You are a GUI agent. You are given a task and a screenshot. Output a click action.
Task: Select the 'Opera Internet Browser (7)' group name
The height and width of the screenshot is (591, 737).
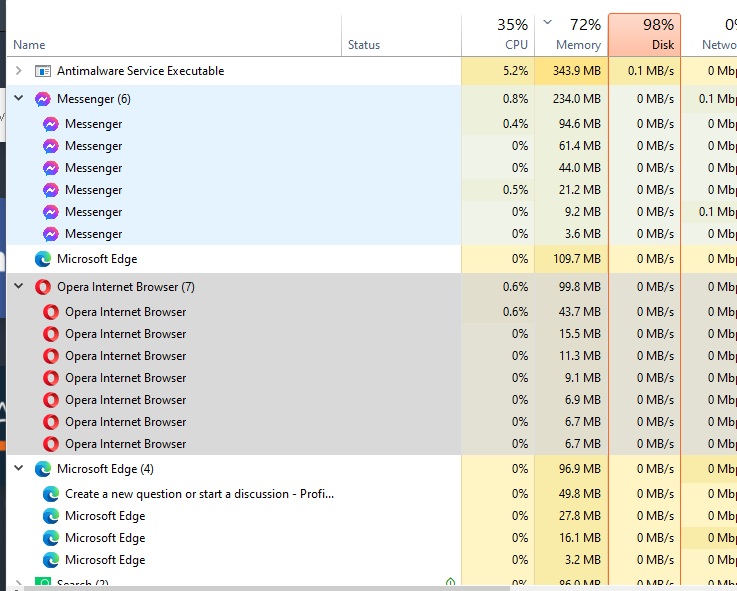(x=126, y=287)
